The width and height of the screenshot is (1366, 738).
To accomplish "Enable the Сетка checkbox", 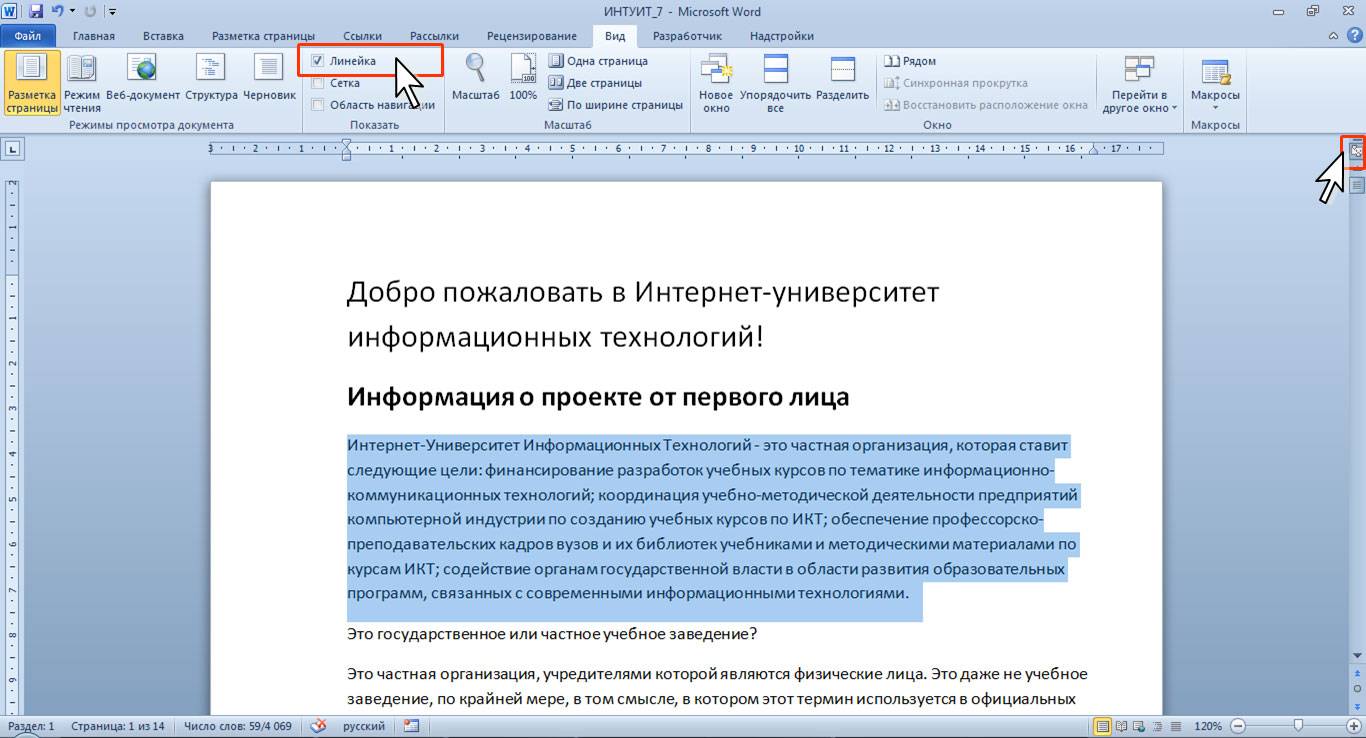I will (x=318, y=83).
